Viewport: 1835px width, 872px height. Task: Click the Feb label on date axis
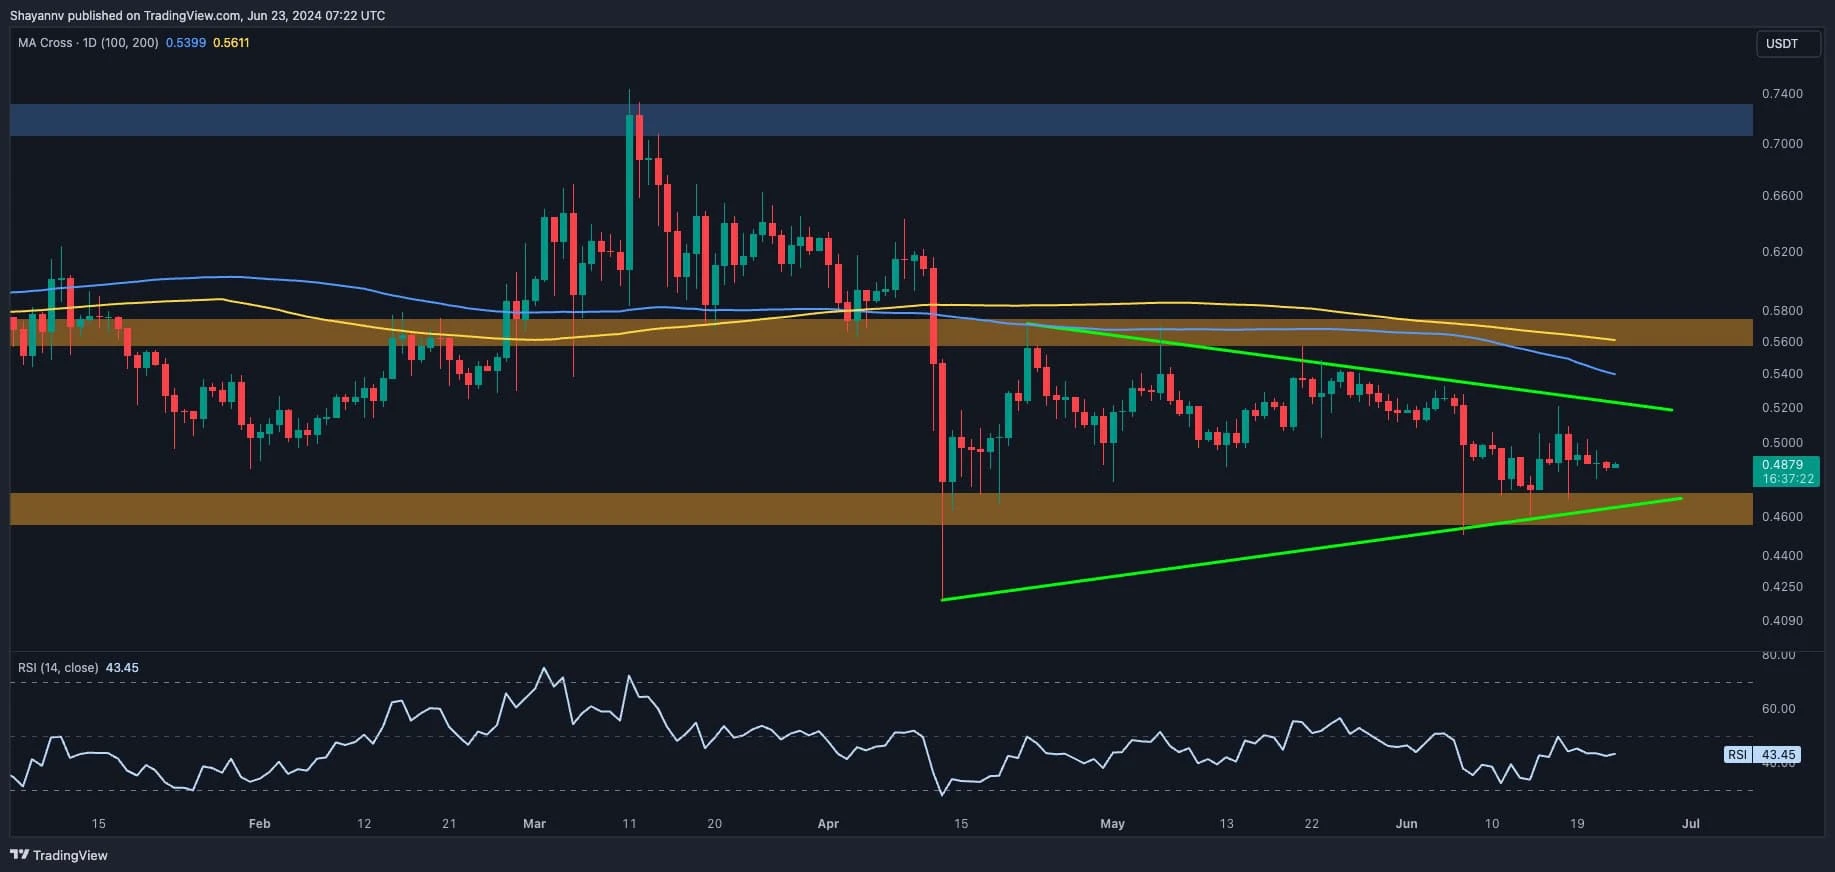pyautogui.click(x=259, y=824)
